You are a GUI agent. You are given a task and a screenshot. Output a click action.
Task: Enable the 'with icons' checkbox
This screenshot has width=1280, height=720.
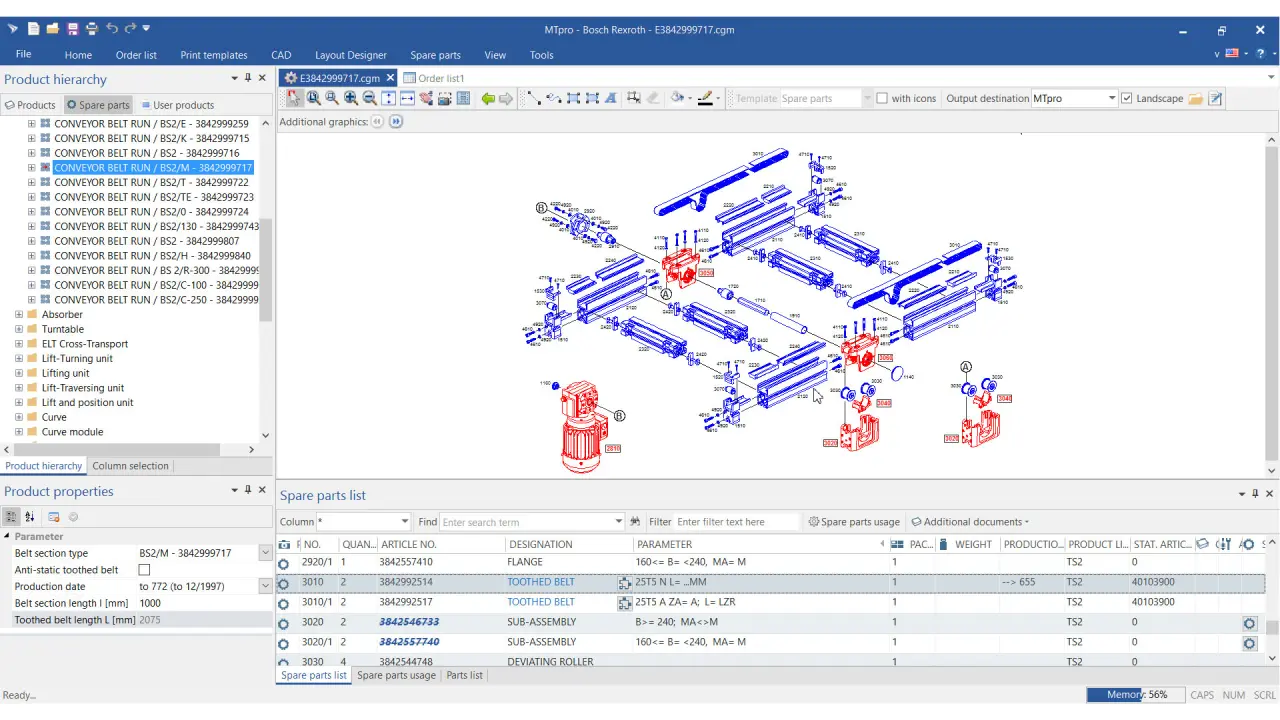[882, 98]
